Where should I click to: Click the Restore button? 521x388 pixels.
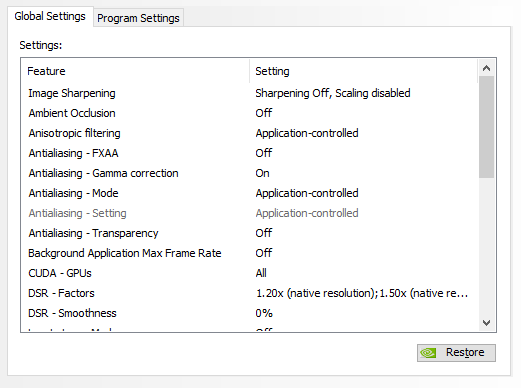click(x=456, y=353)
